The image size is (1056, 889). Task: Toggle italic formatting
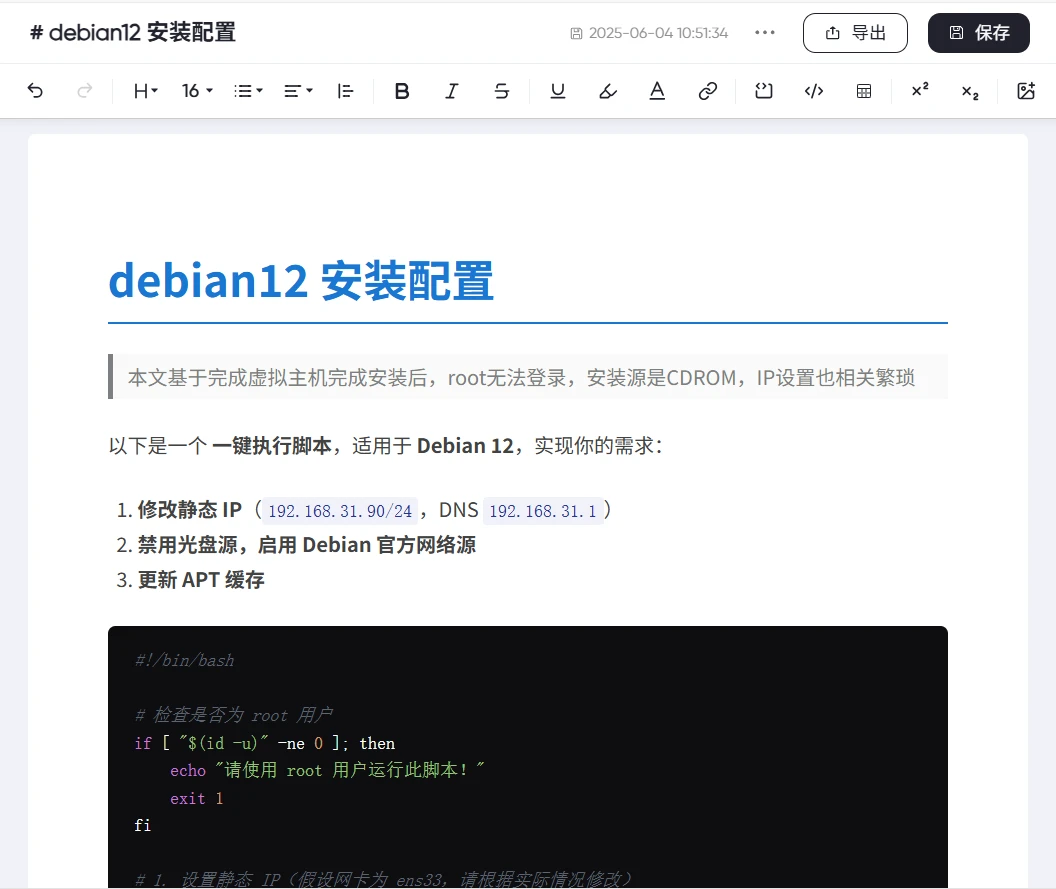coord(452,90)
